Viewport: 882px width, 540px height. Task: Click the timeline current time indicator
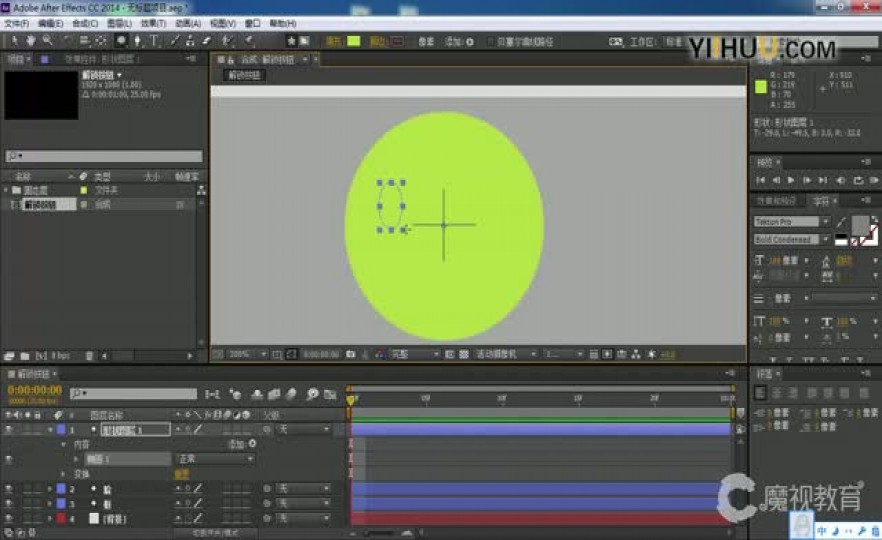point(350,400)
